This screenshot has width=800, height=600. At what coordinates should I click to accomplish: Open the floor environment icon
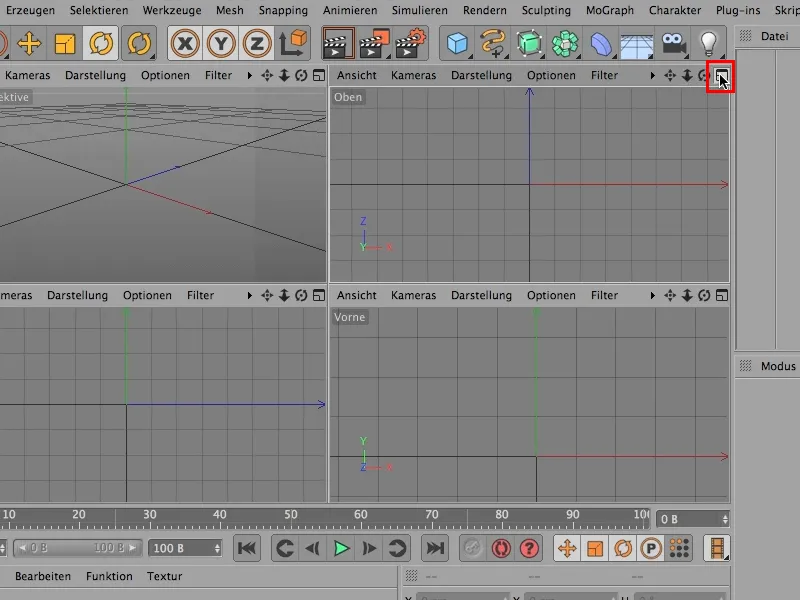point(637,46)
